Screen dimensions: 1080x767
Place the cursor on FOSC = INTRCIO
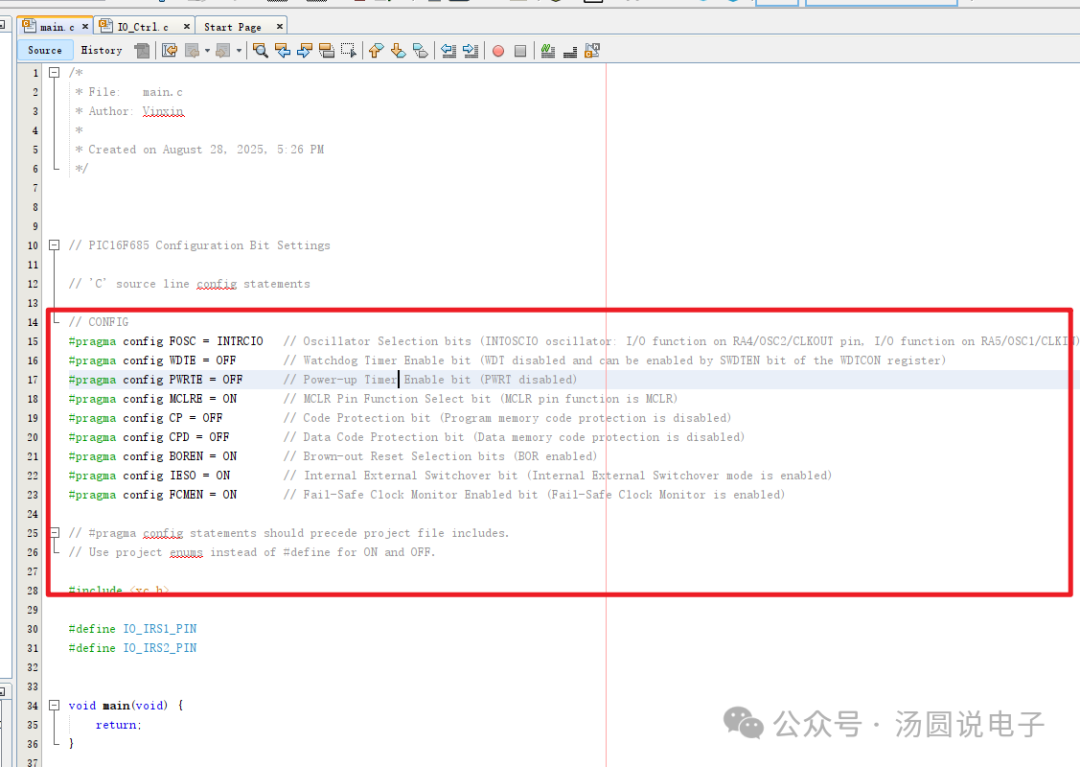216,342
